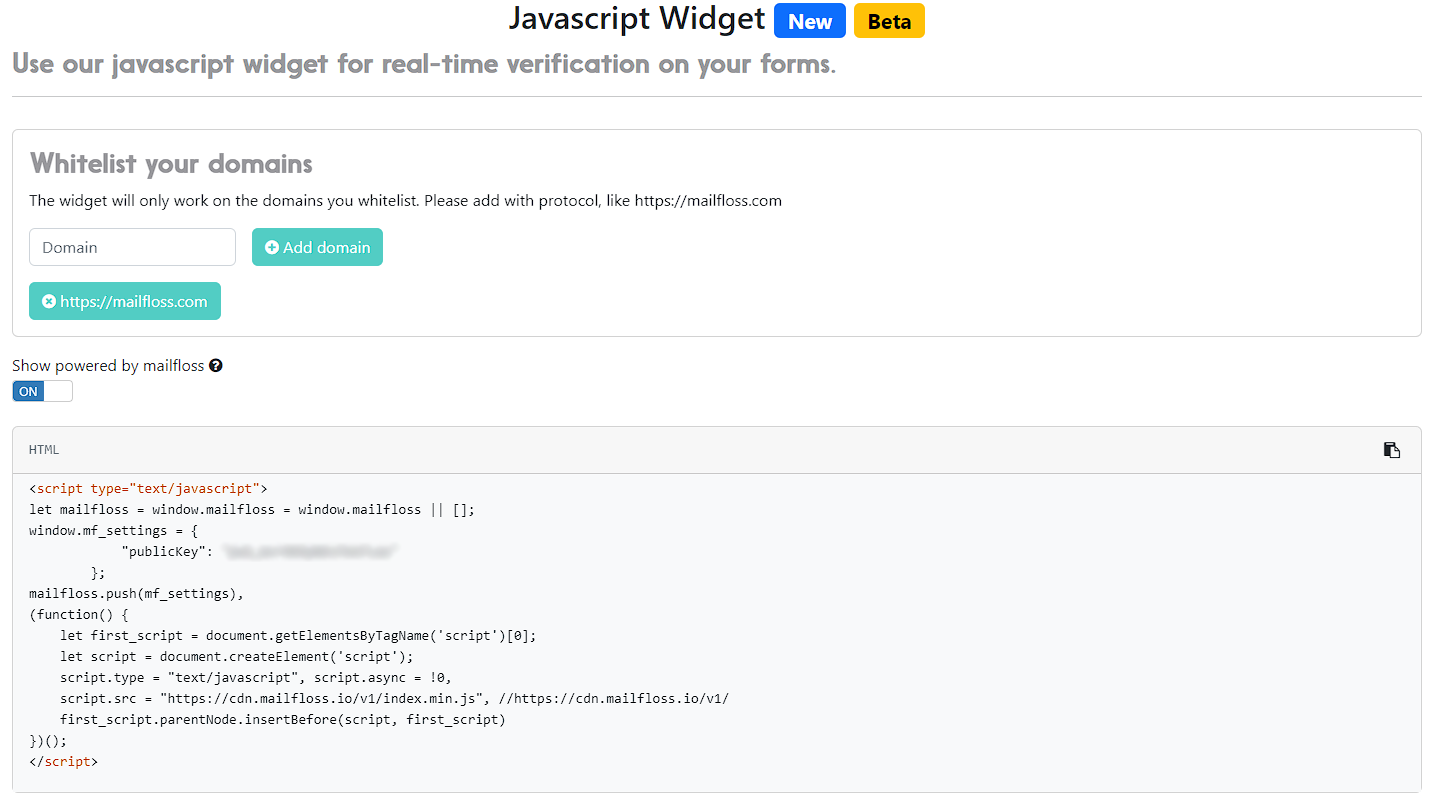Copy the HTML code snippet to clipboard
This screenshot has width=1437, height=806.
[x=1391, y=450]
